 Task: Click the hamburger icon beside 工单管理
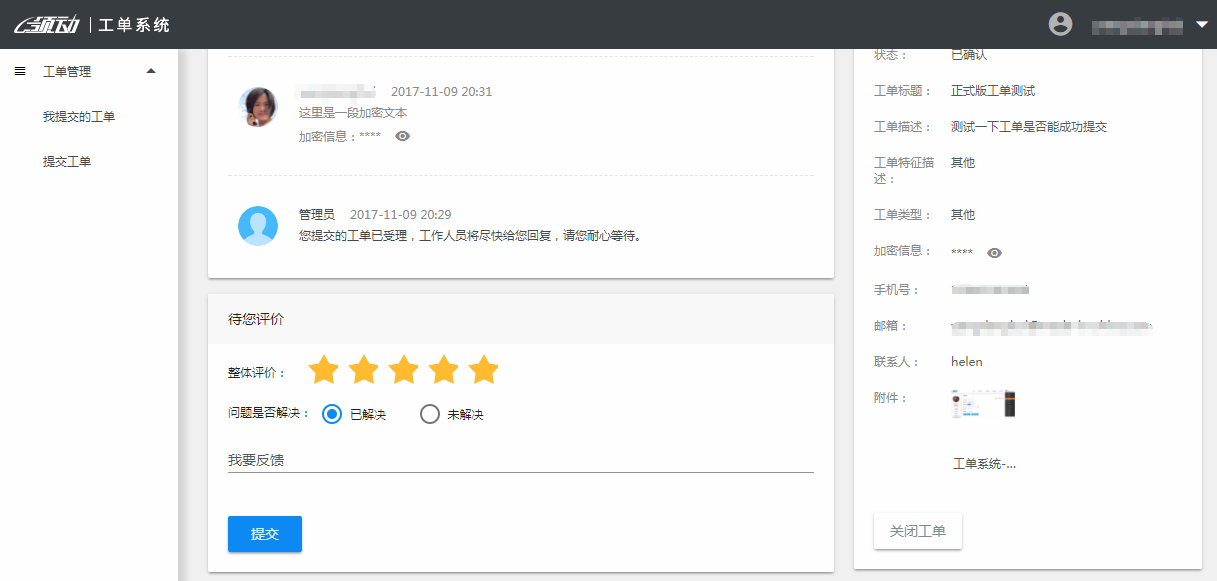[x=20, y=72]
